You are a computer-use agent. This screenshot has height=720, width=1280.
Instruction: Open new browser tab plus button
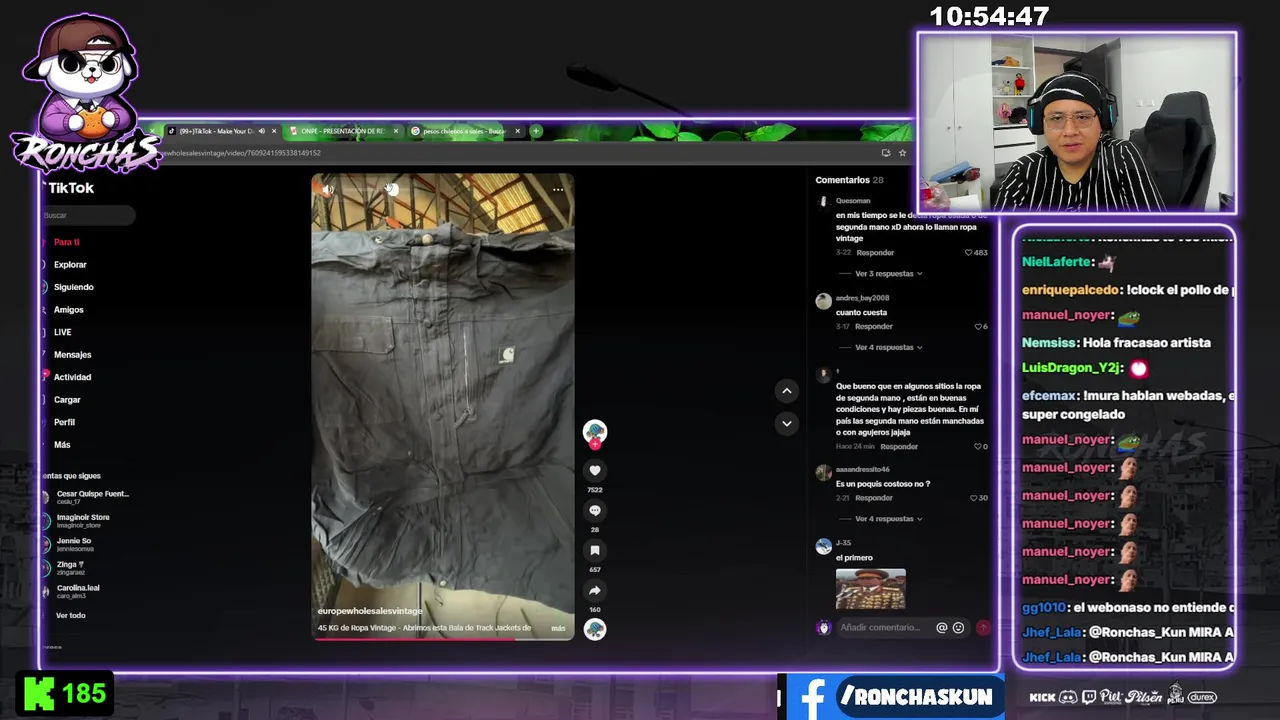(536, 131)
